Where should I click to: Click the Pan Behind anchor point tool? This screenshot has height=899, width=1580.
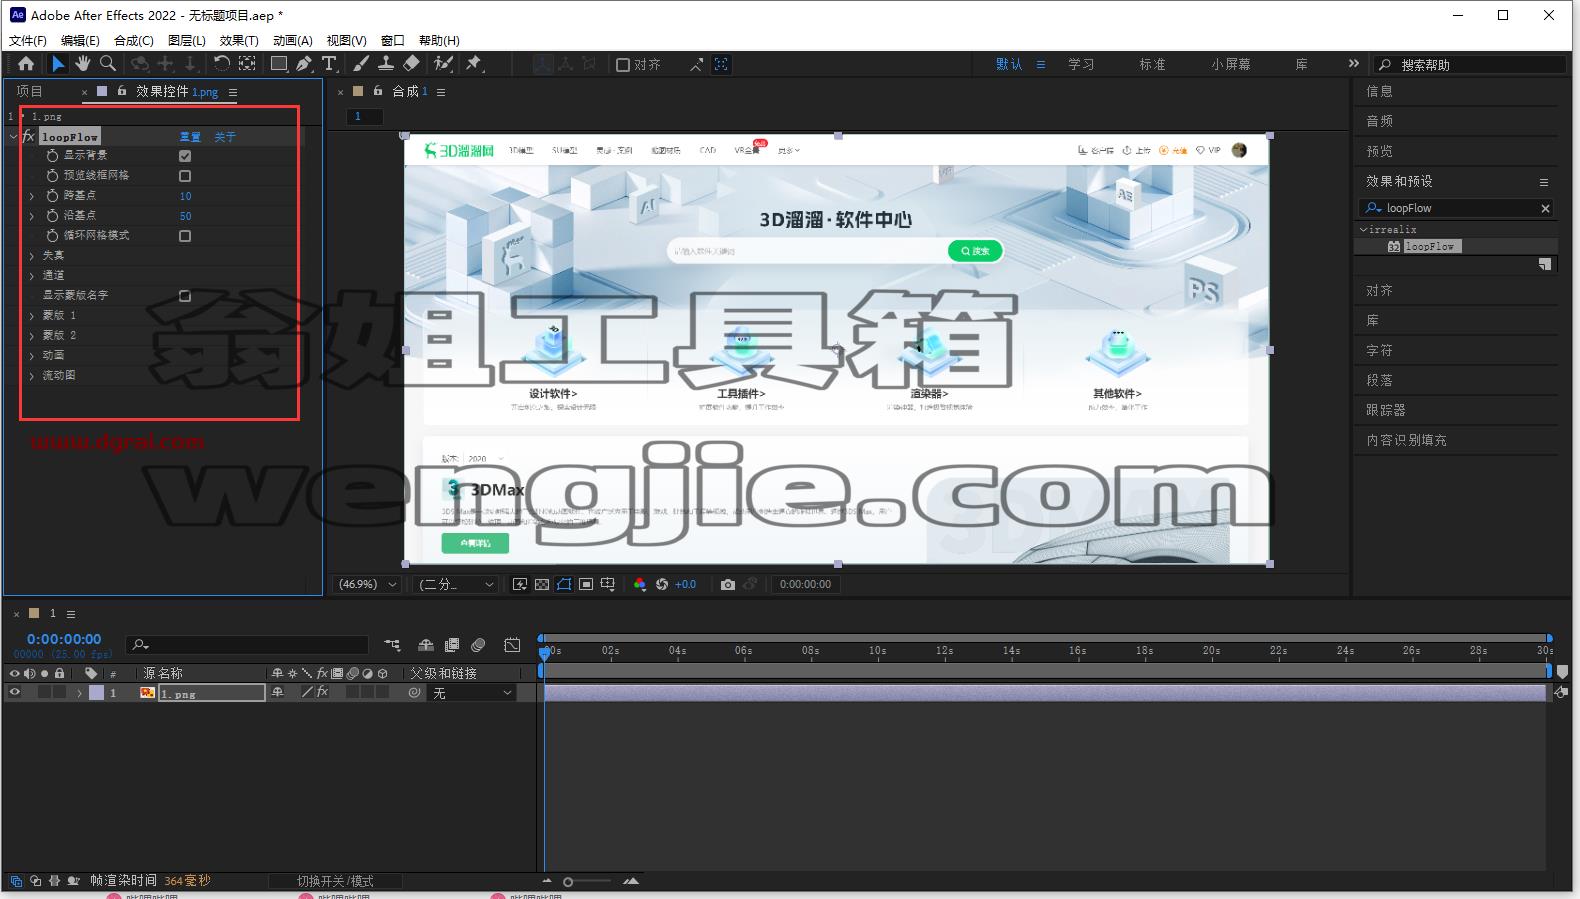click(247, 64)
